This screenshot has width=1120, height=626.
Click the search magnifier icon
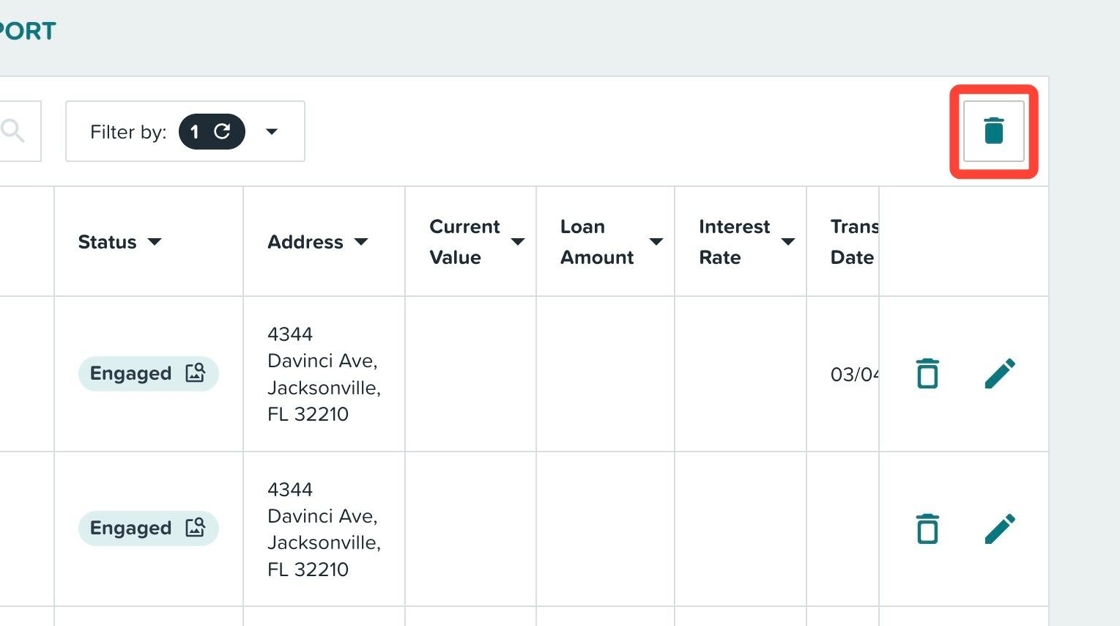[13, 131]
